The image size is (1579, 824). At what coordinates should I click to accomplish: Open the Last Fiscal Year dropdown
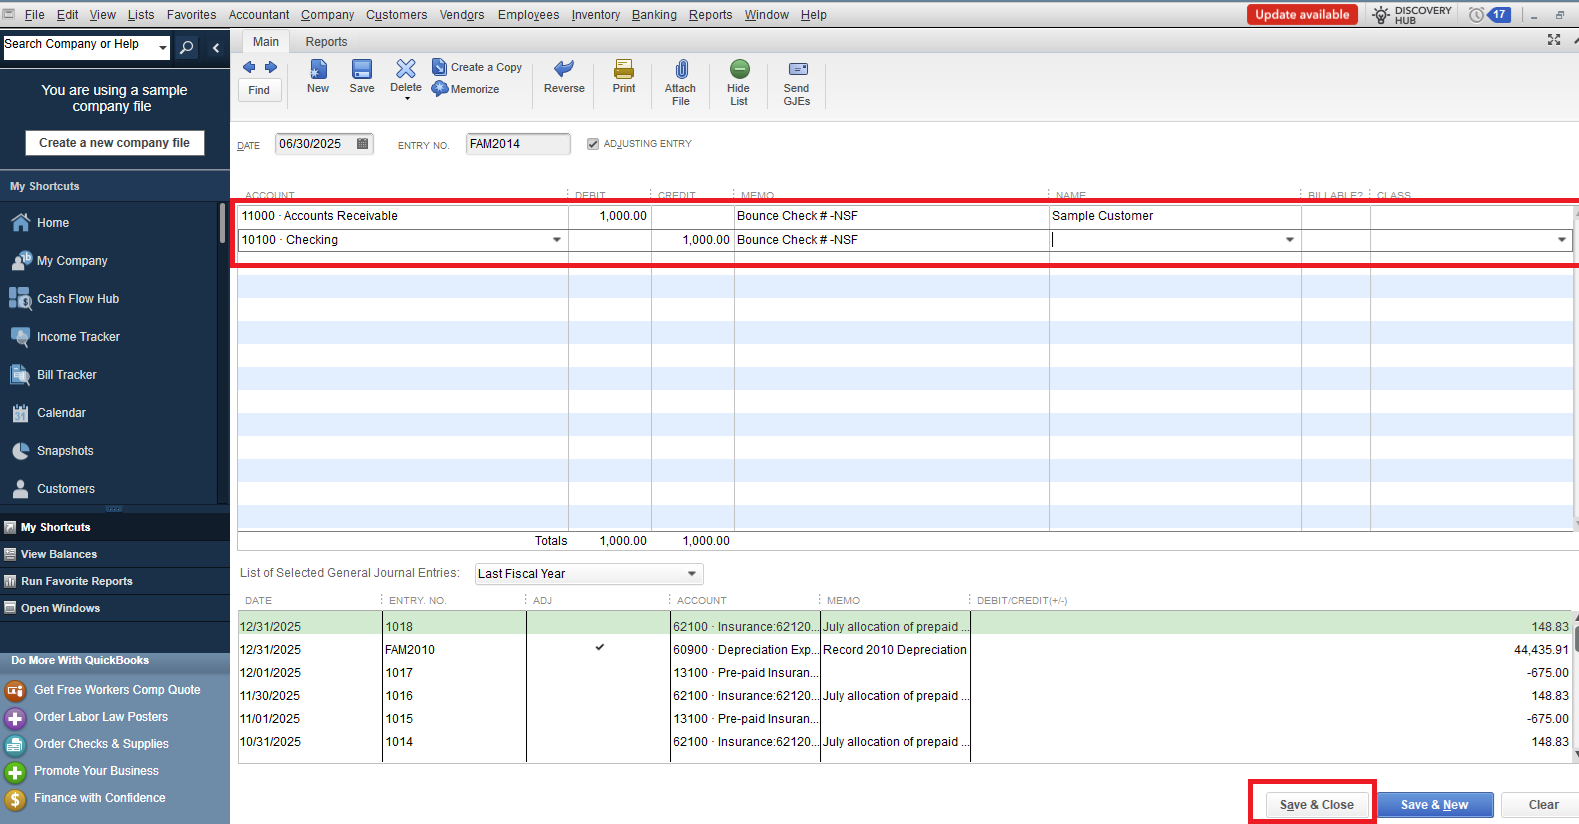pos(691,574)
